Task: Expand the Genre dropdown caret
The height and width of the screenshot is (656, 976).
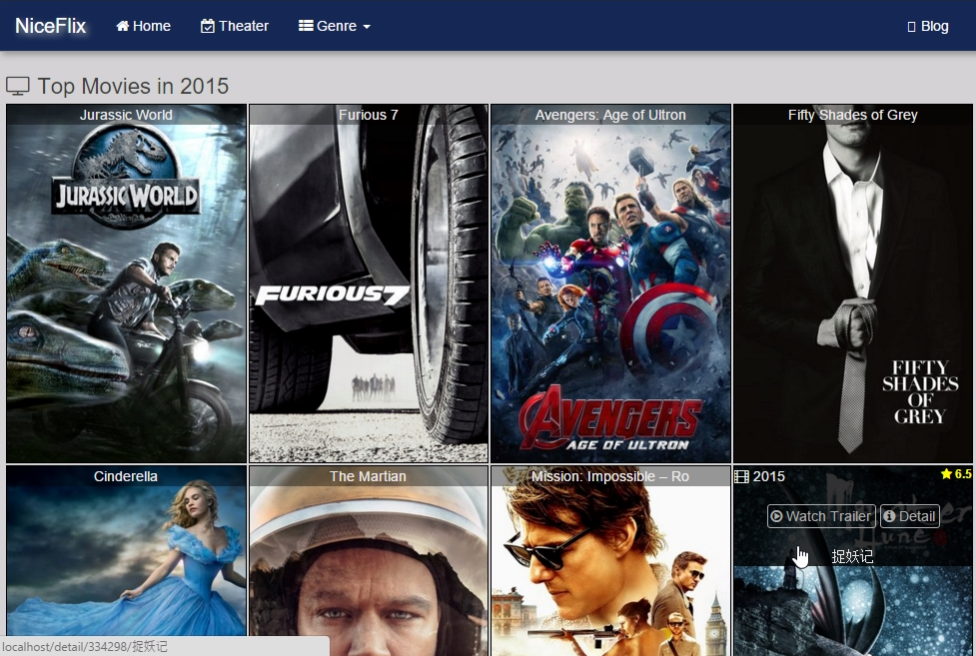Action: point(367,27)
